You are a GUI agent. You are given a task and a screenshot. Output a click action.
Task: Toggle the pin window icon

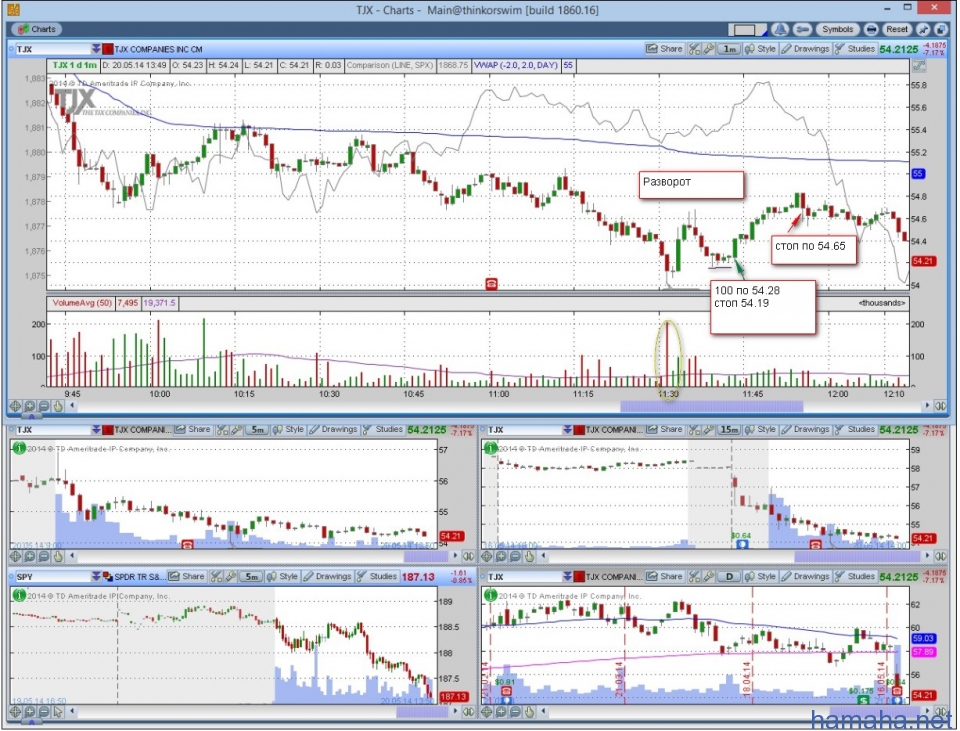click(923, 29)
